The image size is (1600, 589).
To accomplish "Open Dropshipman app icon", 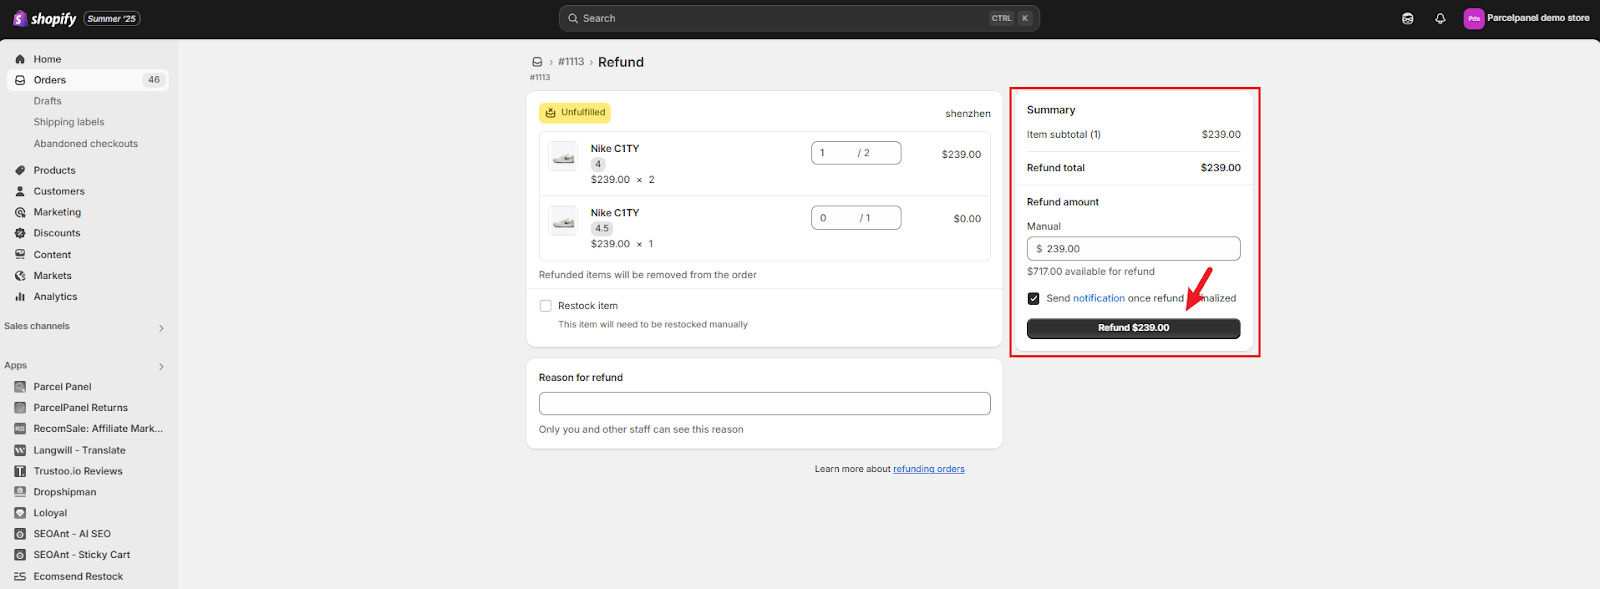I will (x=20, y=492).
